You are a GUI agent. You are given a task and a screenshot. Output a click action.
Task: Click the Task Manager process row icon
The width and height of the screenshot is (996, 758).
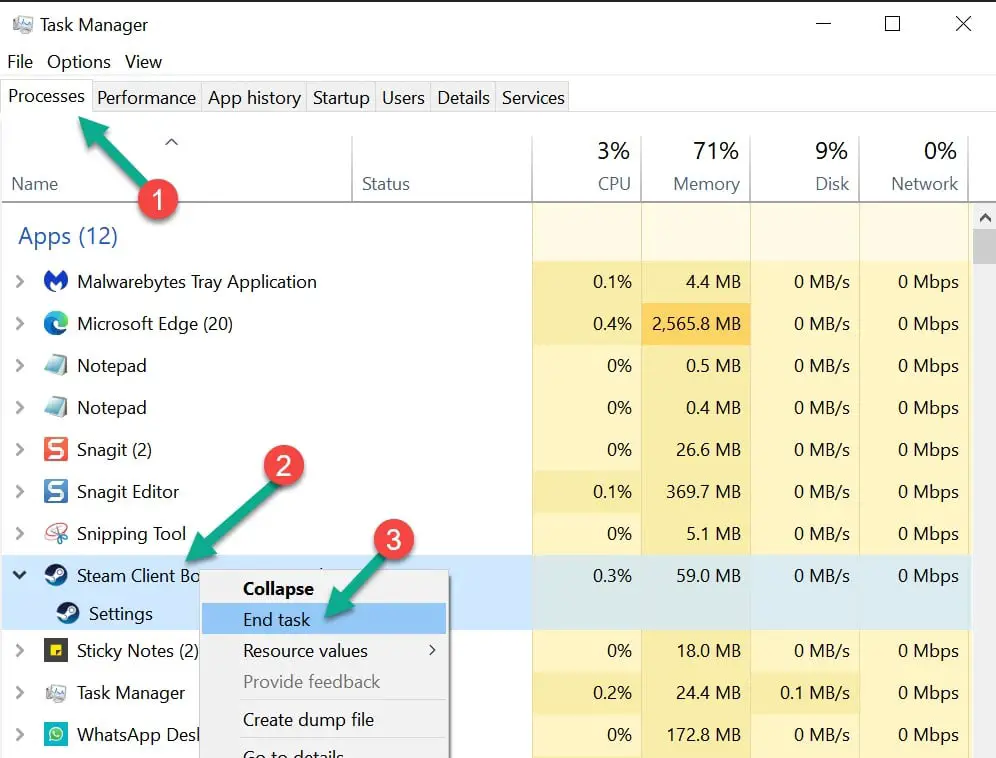click(x=56, y=693)
